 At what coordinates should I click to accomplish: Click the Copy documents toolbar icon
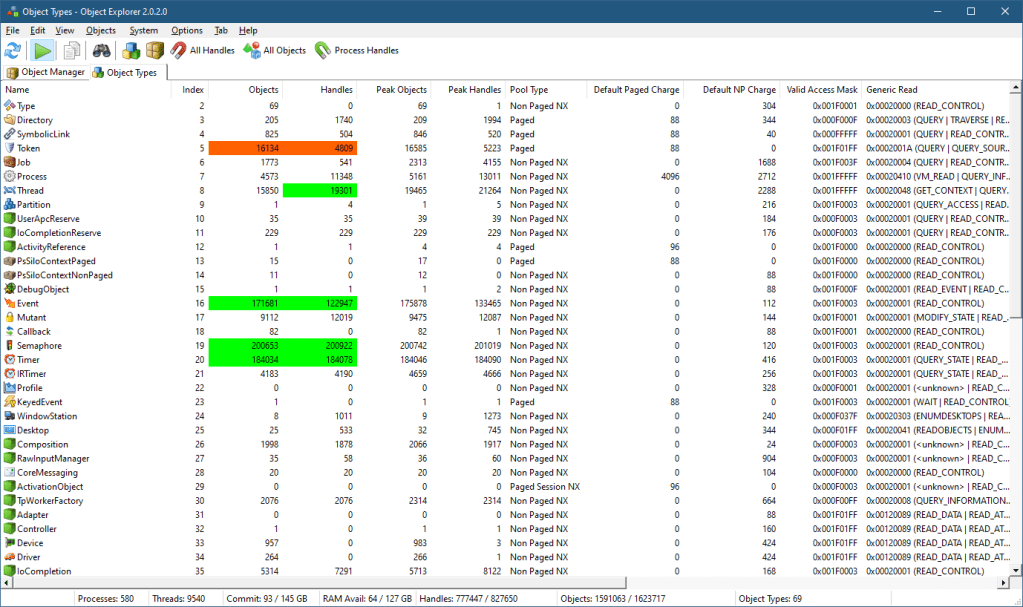click(x=72, y=50)
